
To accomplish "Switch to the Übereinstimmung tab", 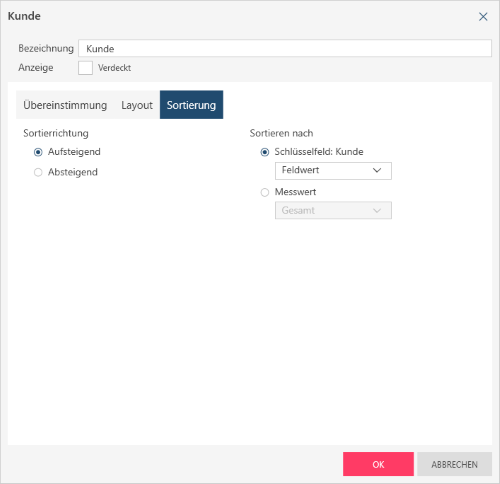I will click(65, 105).
